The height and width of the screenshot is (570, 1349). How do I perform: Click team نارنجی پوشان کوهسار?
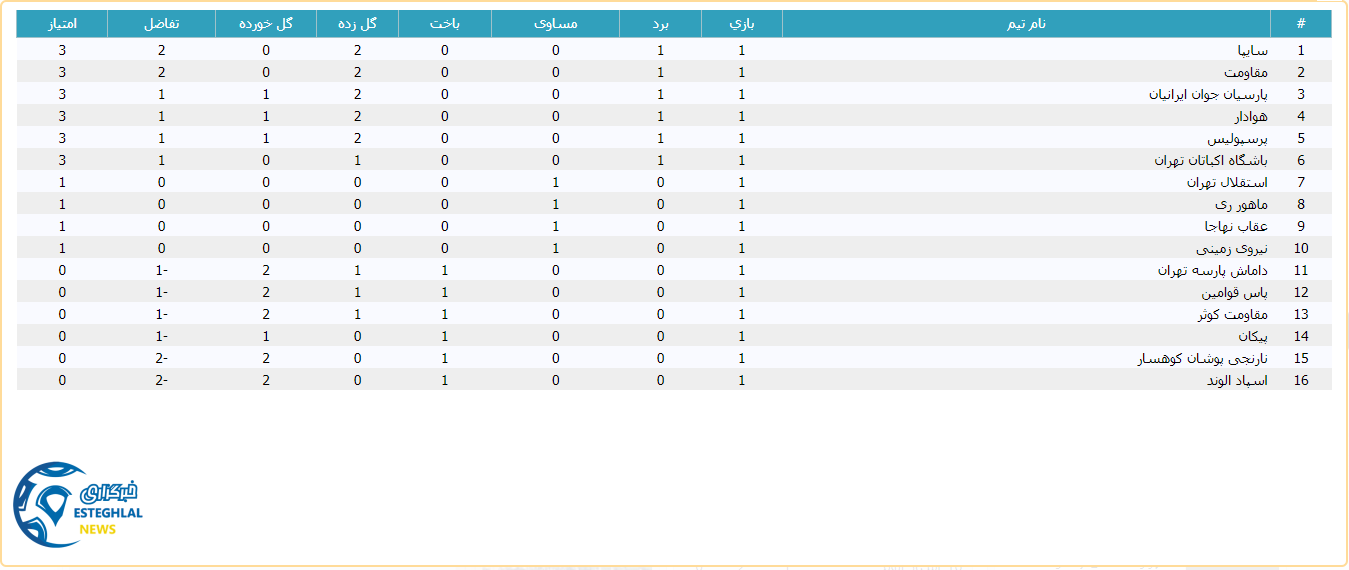[x=1202, y=358]
